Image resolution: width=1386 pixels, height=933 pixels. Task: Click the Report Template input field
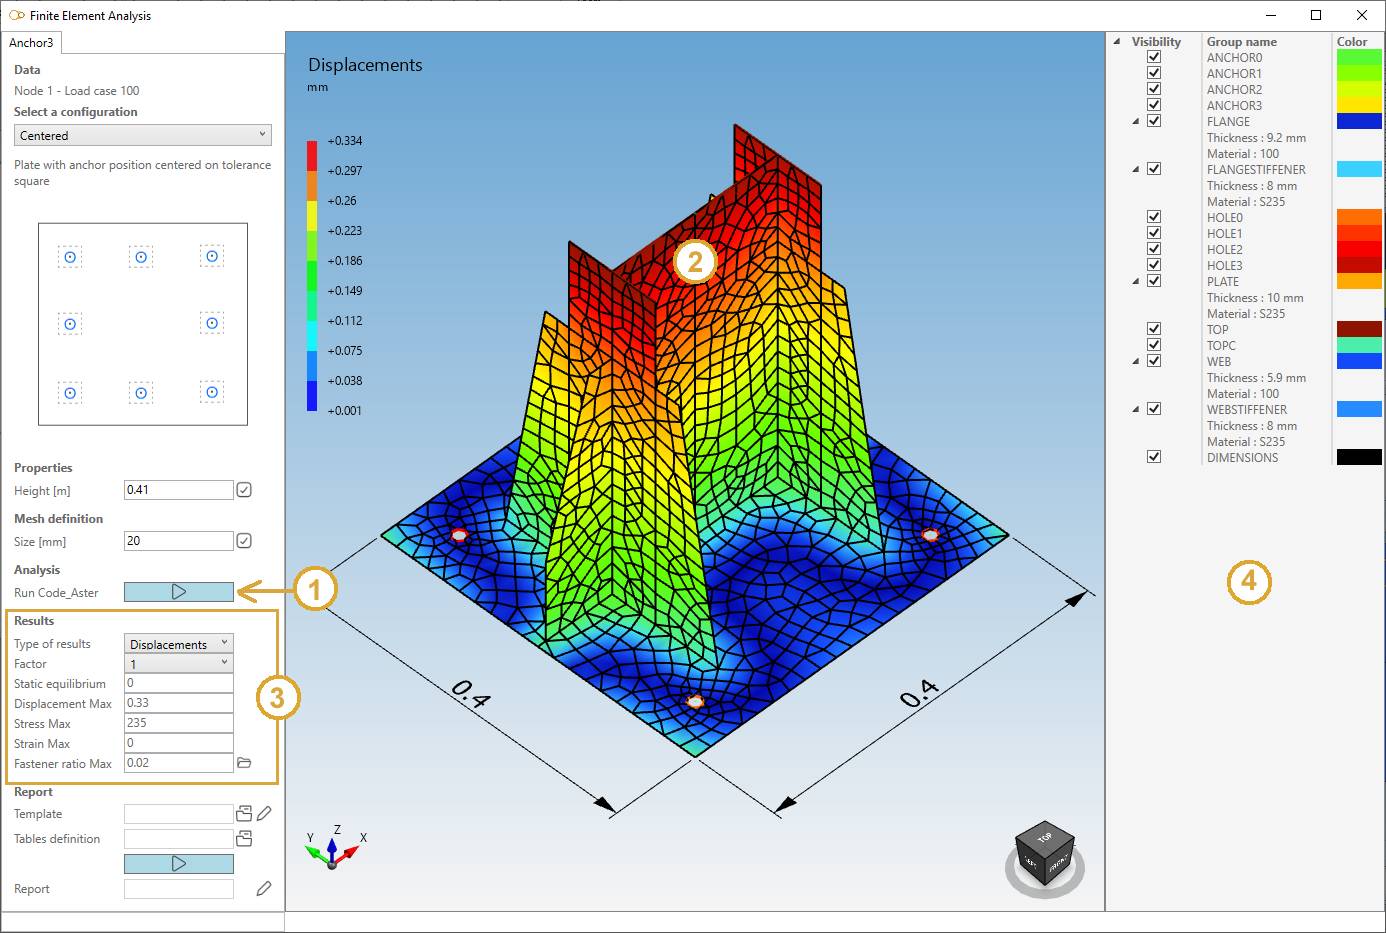pyautogui.click(x=179, y=814)
